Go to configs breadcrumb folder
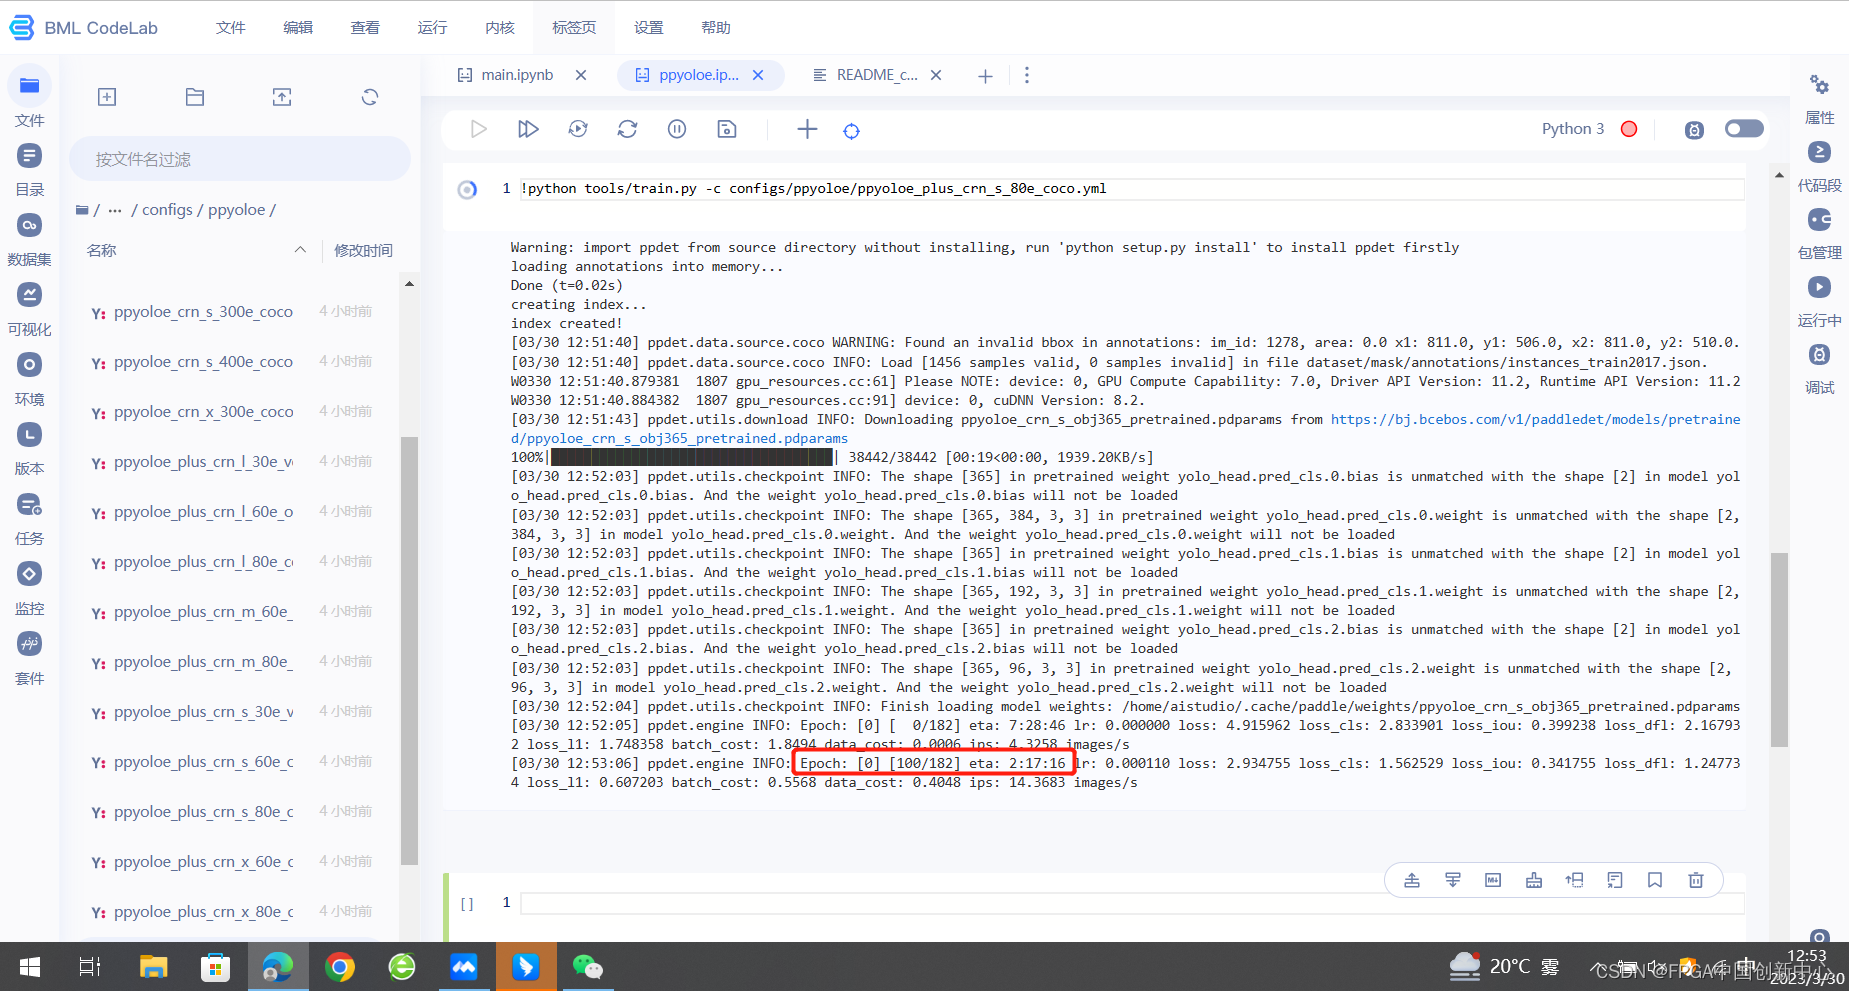1849x991 pixels. [x=167, y=210]
